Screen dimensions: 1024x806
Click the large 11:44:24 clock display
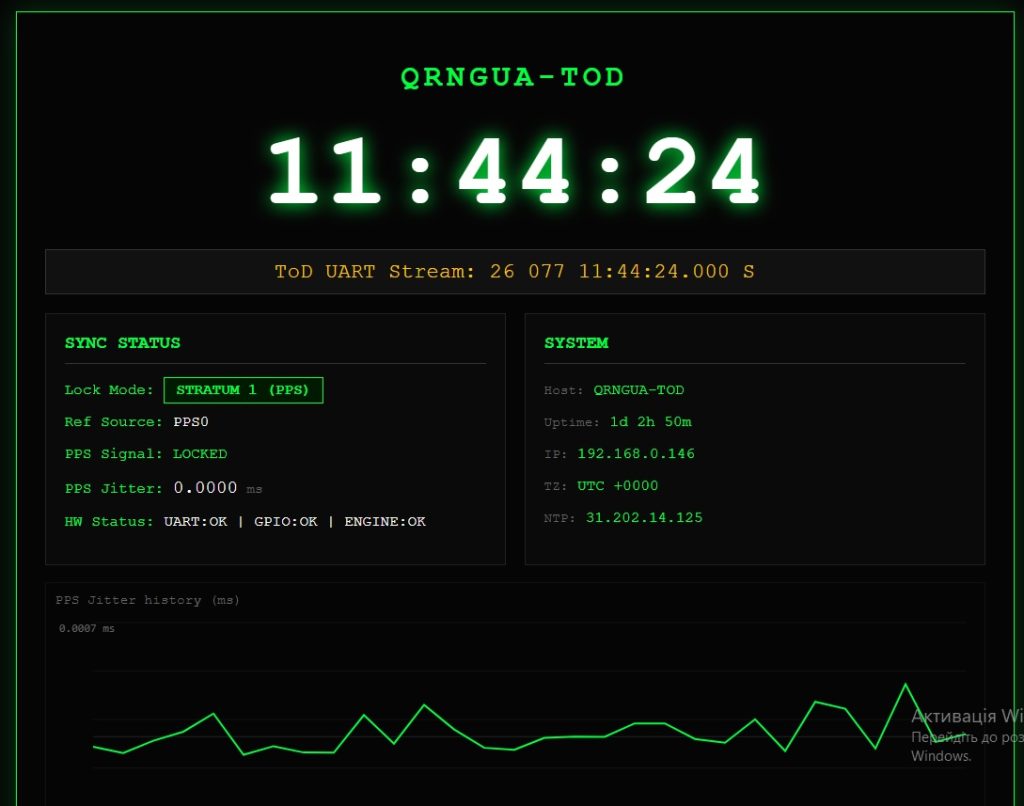click(x=514, y=172)
